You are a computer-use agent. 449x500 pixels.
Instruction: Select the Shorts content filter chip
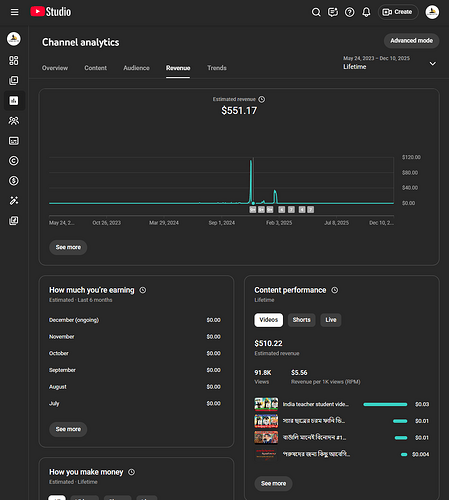[x=301, y=320]
